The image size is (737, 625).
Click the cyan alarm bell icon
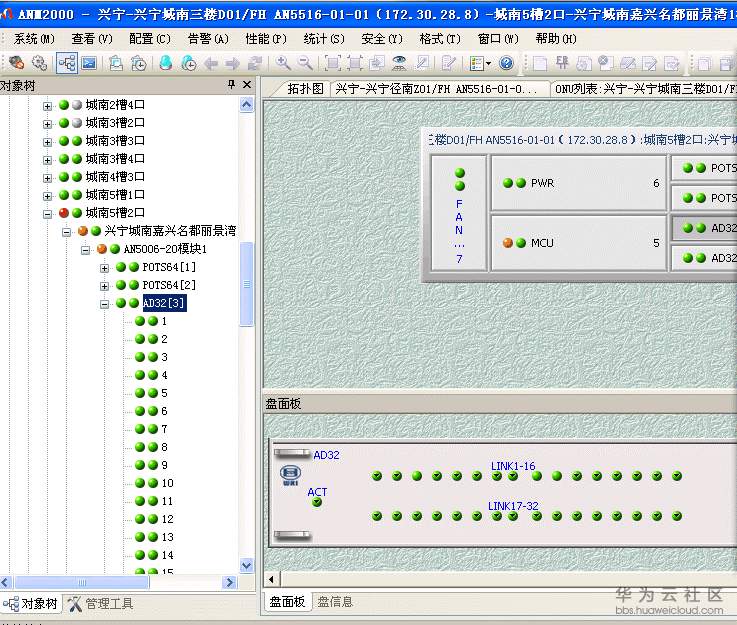[165, 62]
